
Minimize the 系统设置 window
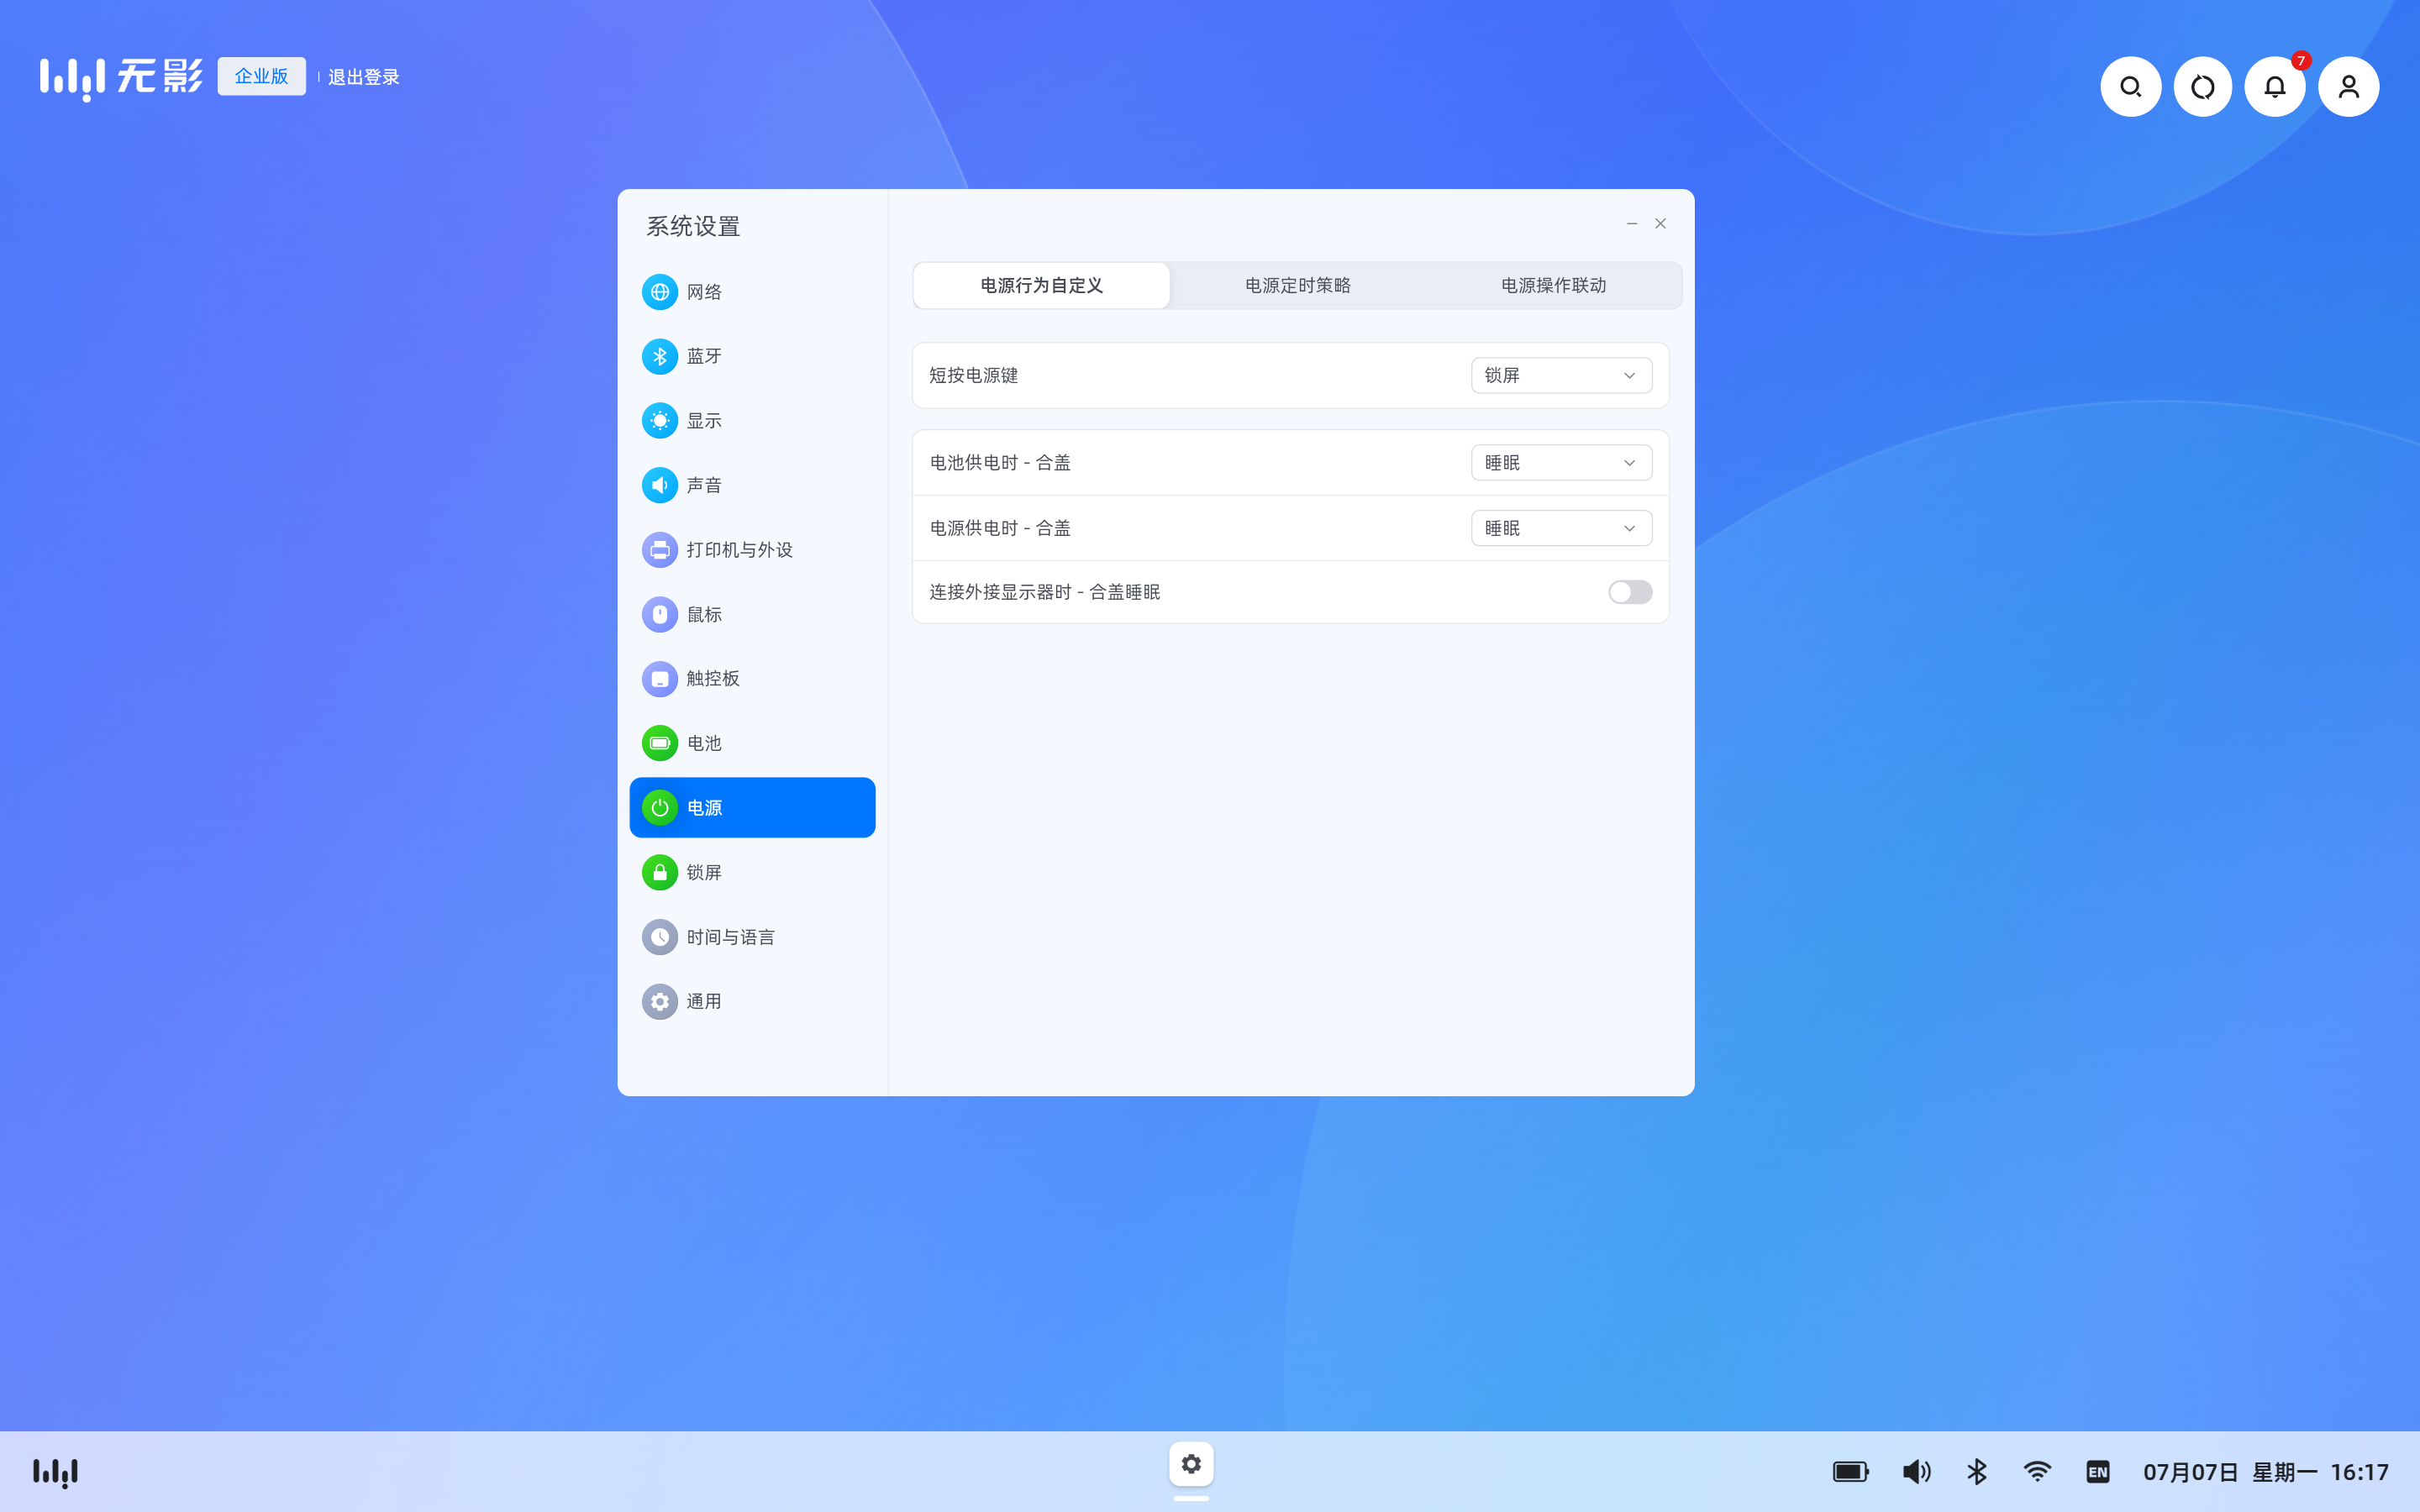1631,224
